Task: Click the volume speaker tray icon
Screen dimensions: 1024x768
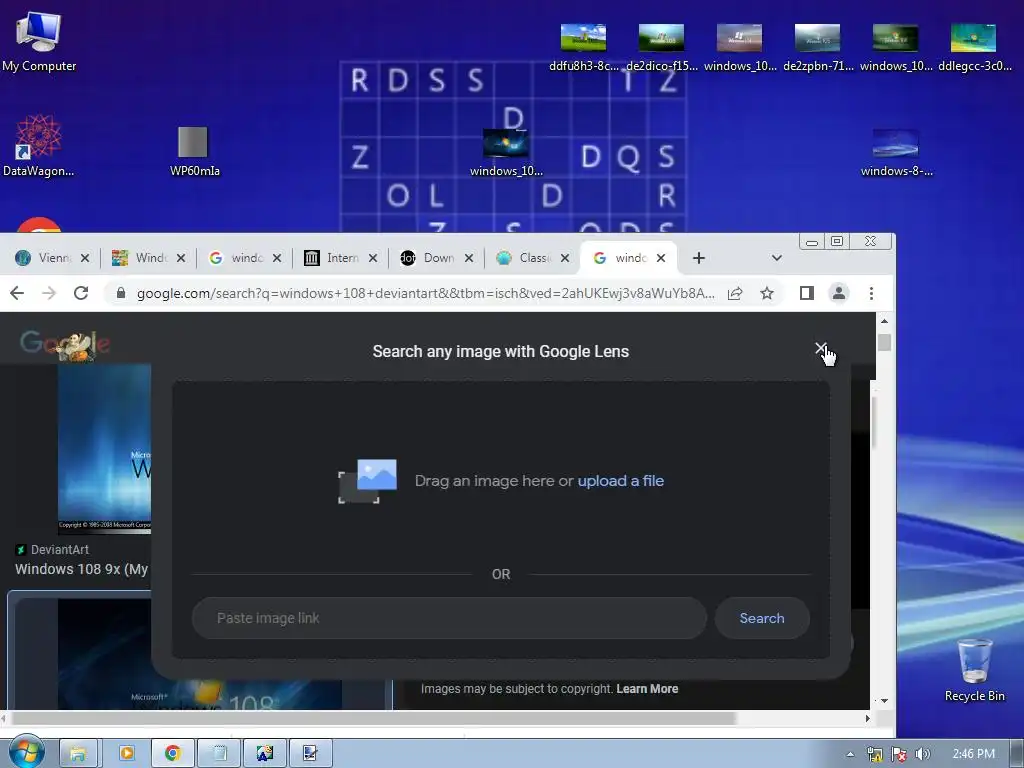Action: tap(922, 754)
